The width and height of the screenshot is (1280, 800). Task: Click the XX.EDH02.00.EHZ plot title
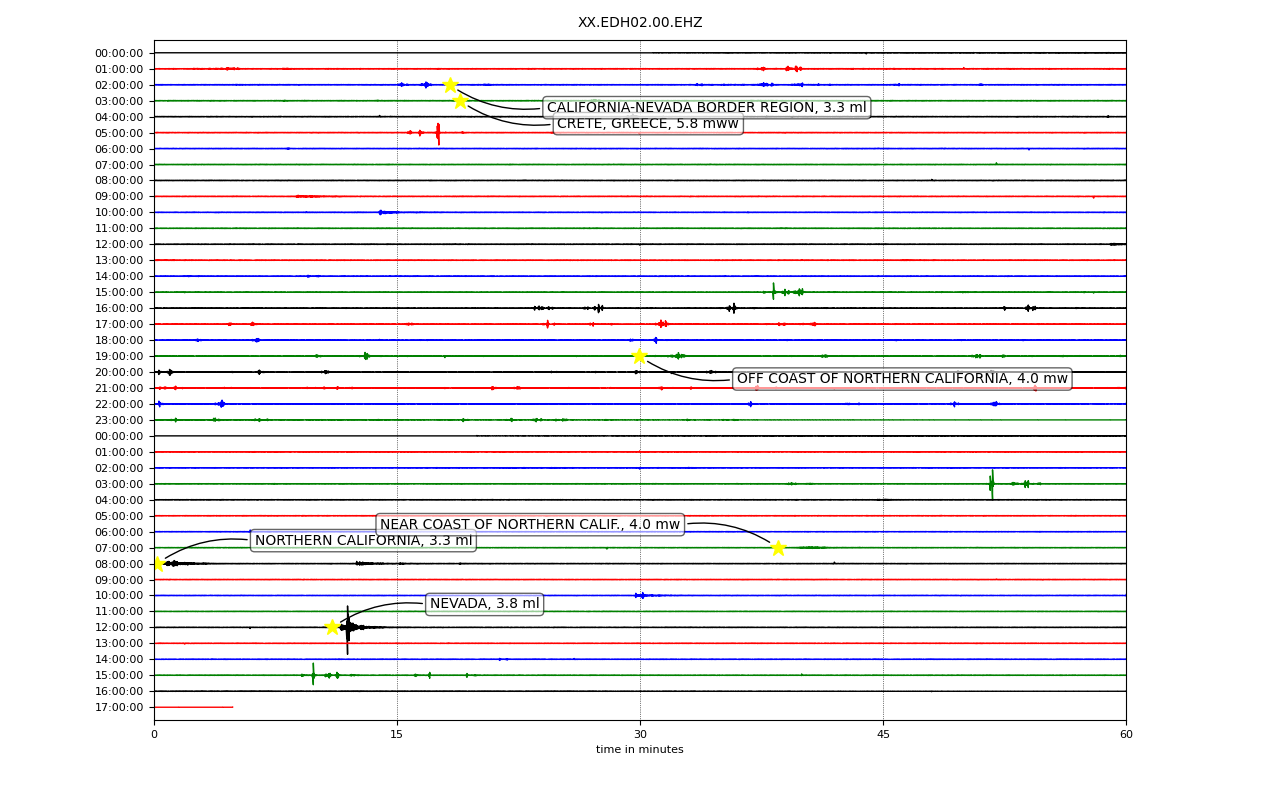pyautogui.click(x=640, y=23)
